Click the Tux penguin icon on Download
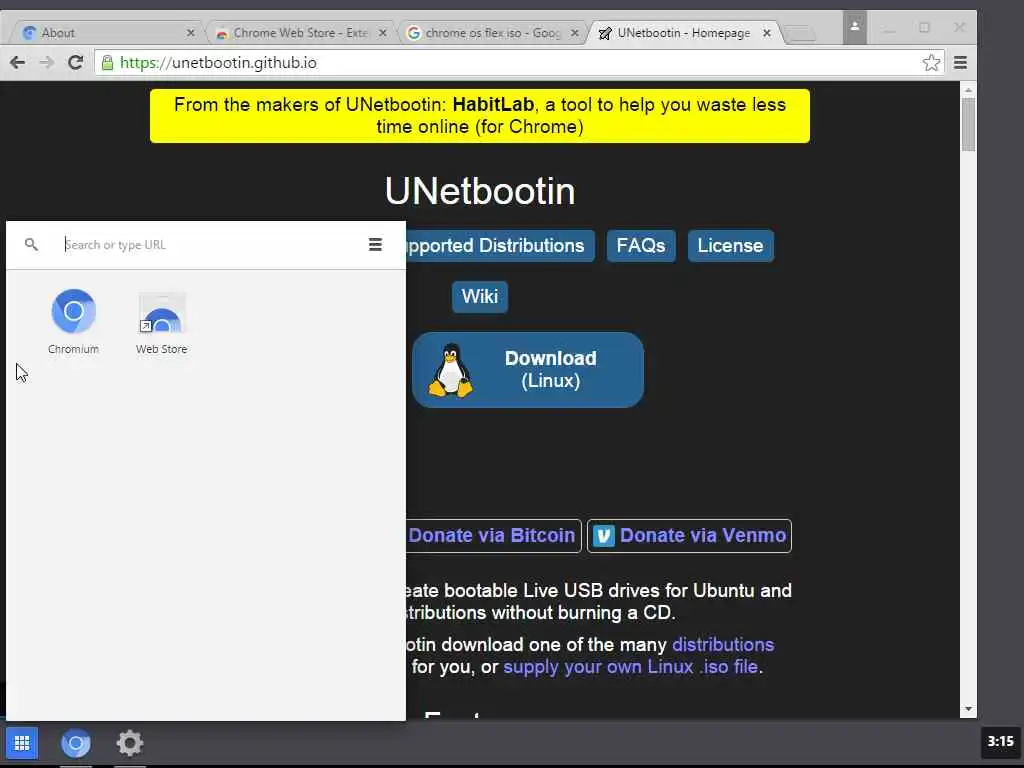1024x768 pixels. pos(450,370)
